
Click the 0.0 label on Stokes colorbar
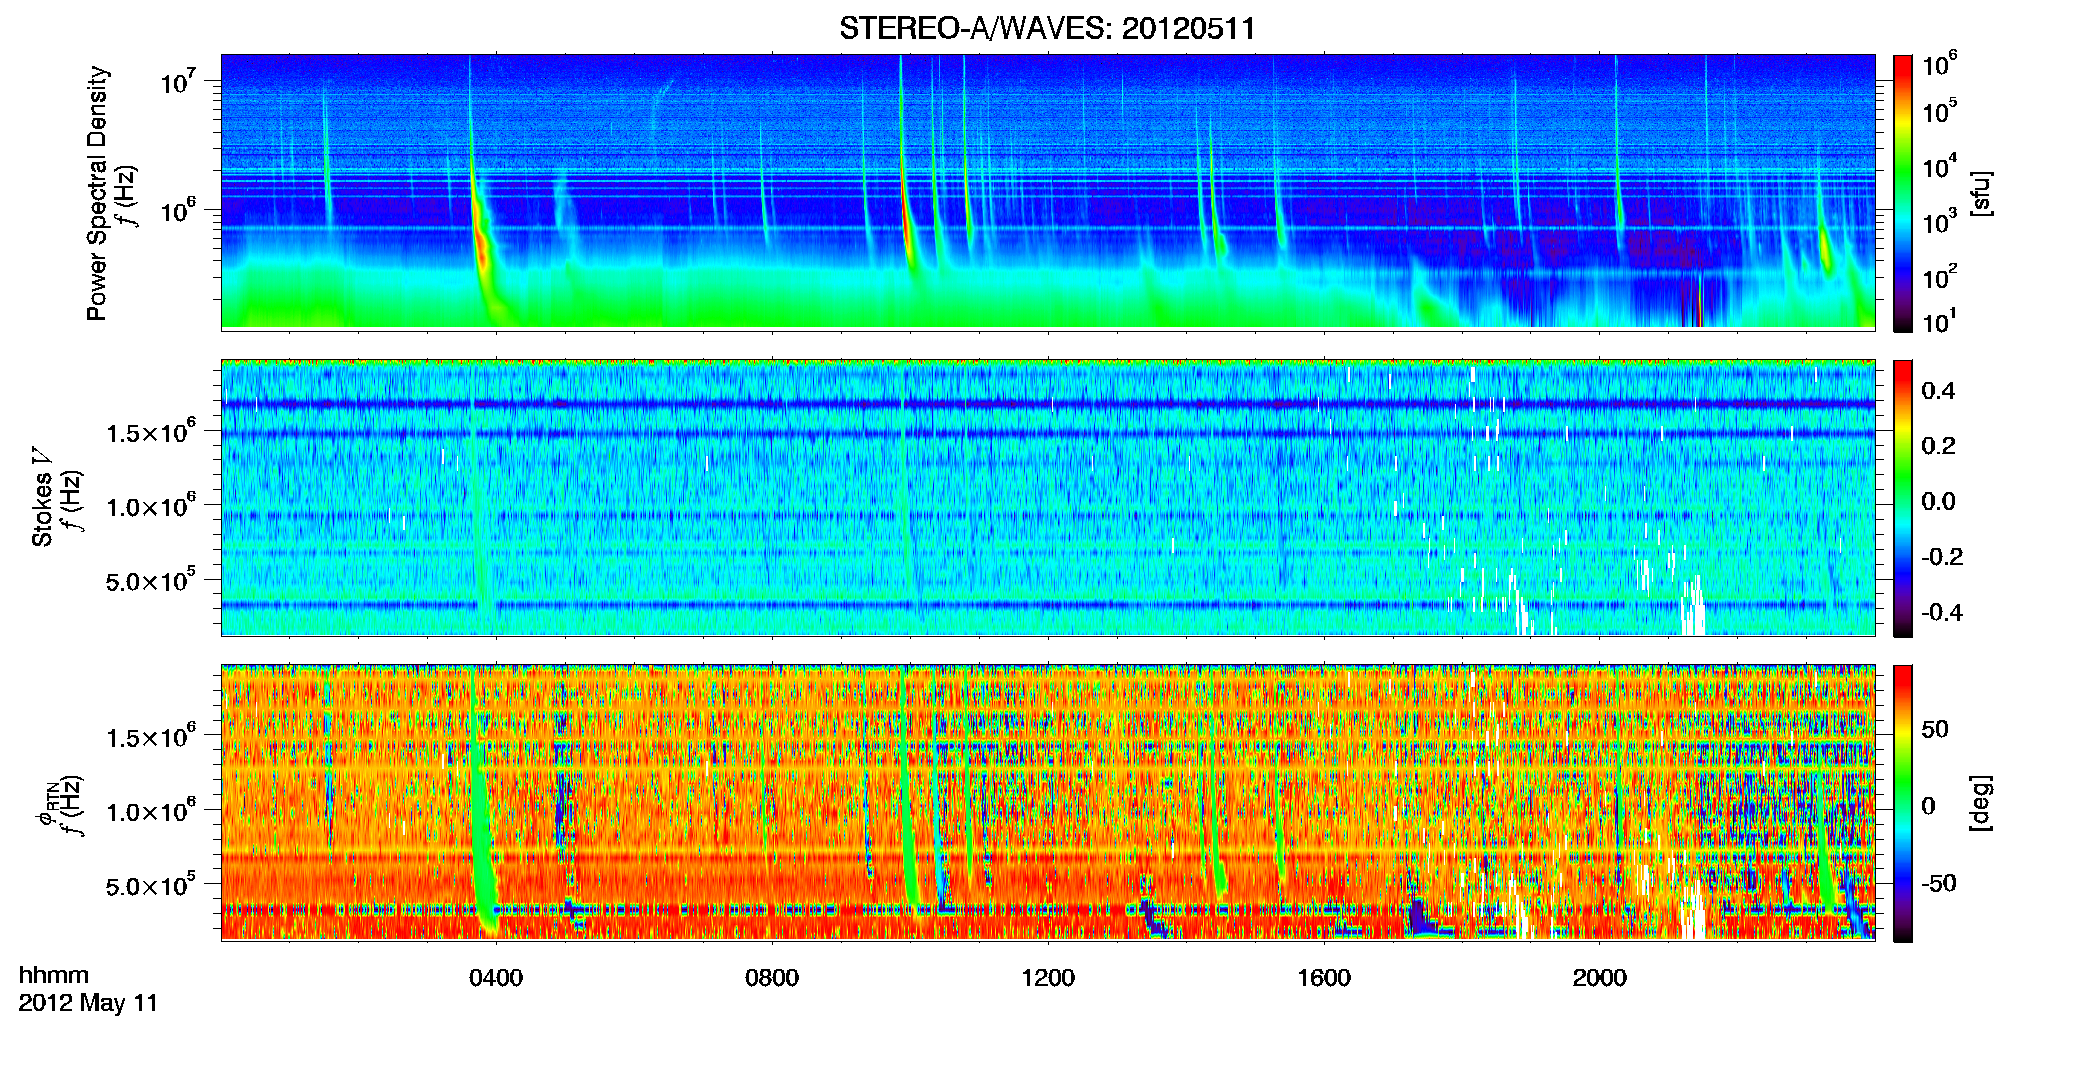[x=1938, y=501]
